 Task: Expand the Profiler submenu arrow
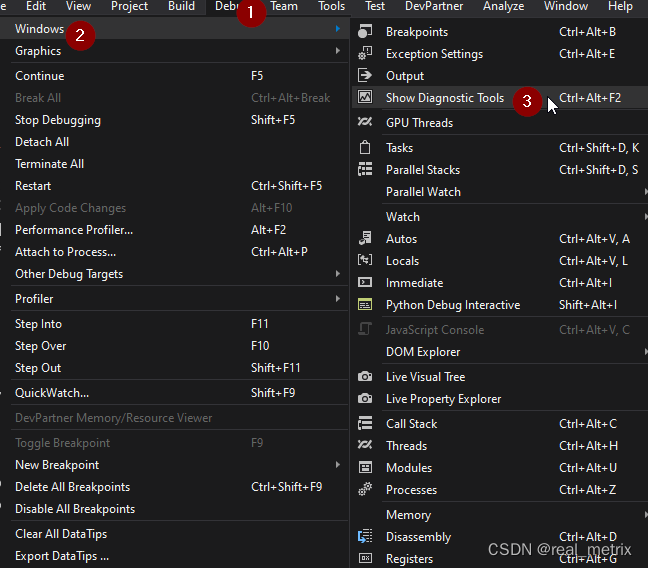338,298
